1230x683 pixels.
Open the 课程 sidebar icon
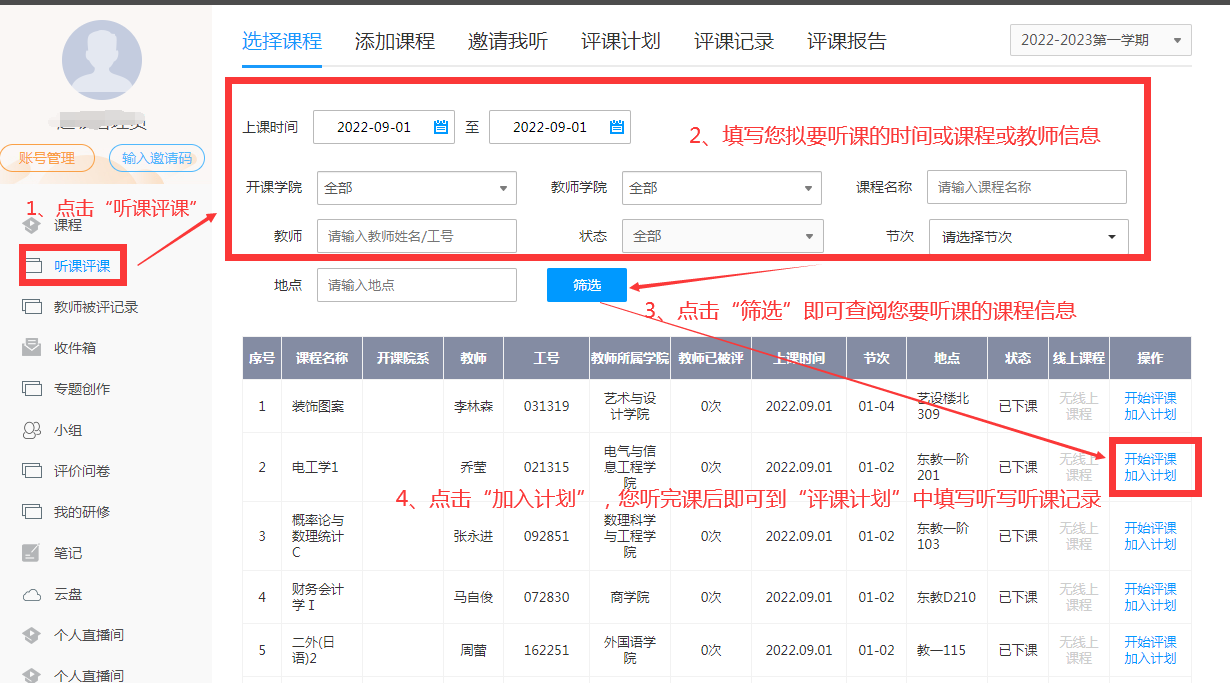point(32,225)
